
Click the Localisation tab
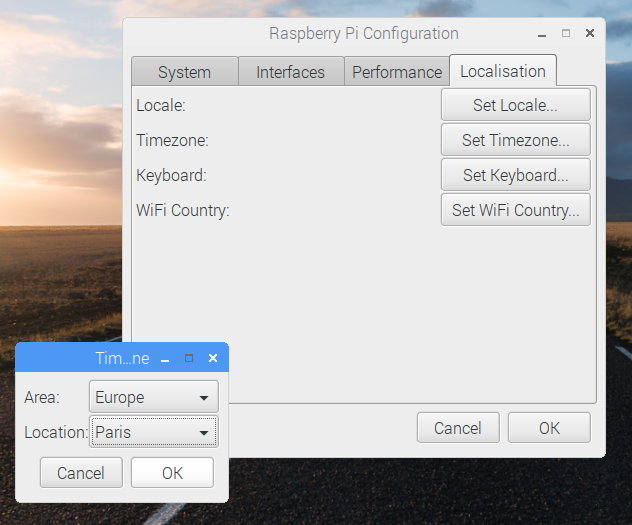(x=503, y=71)
